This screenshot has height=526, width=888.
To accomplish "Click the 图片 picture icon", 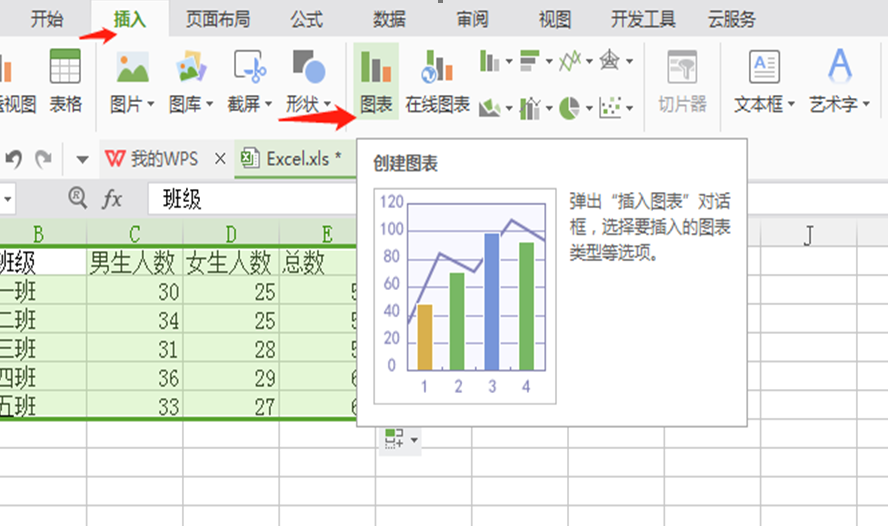I will point(133,67).
